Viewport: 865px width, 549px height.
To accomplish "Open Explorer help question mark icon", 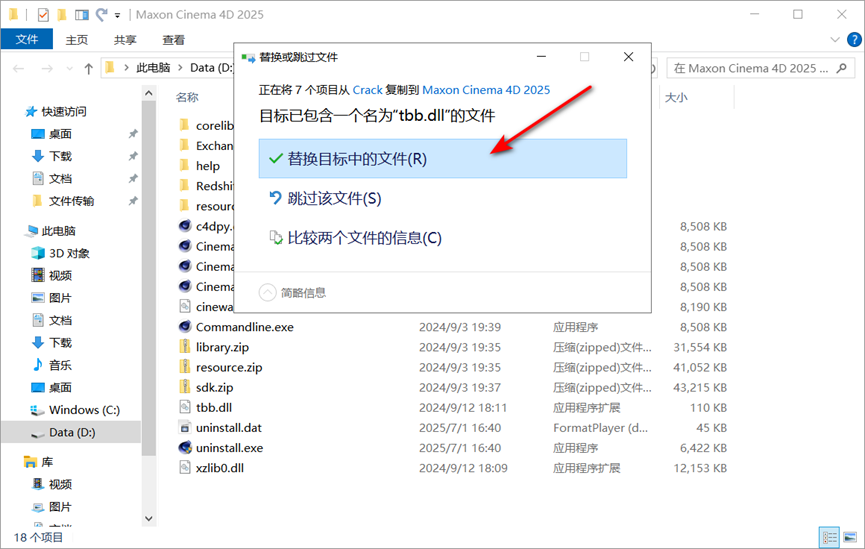I will click(x=854, y=40).
